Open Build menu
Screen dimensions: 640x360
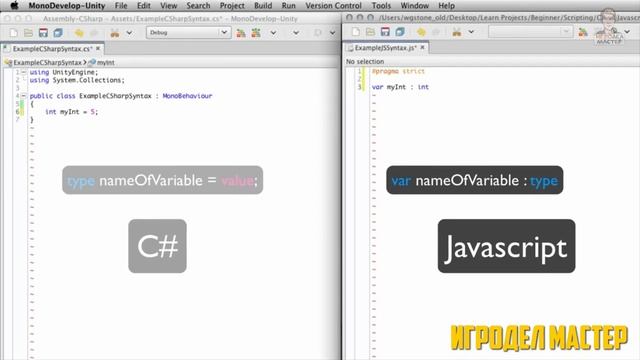263,6
